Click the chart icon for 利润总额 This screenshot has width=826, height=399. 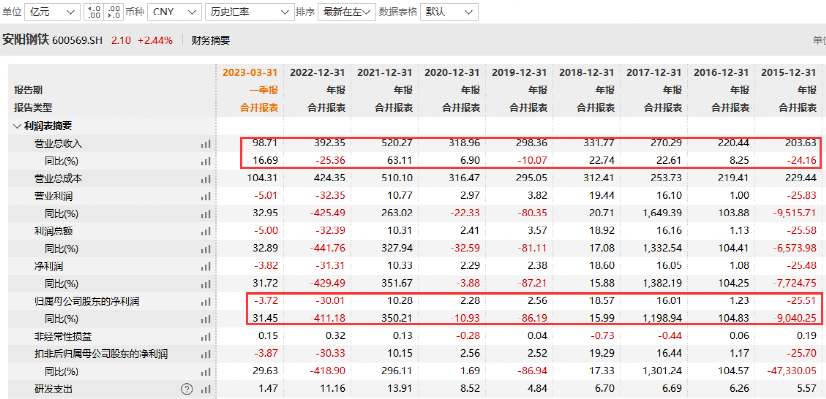click(205, 232)
